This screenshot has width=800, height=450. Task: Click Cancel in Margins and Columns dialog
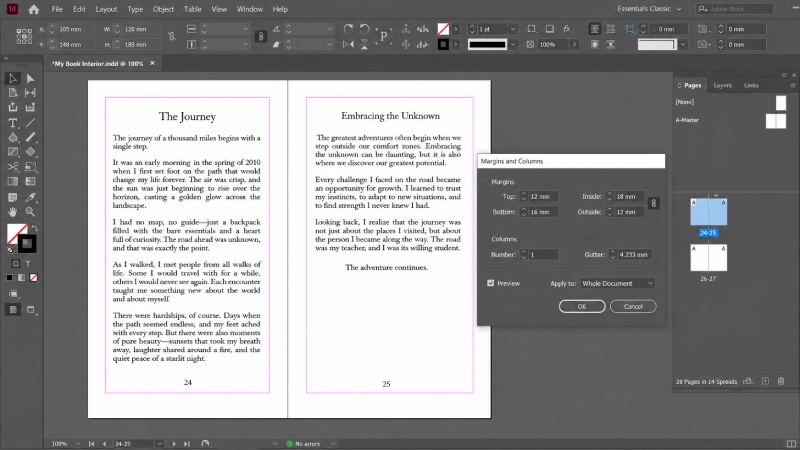click(x=633, y=306)
